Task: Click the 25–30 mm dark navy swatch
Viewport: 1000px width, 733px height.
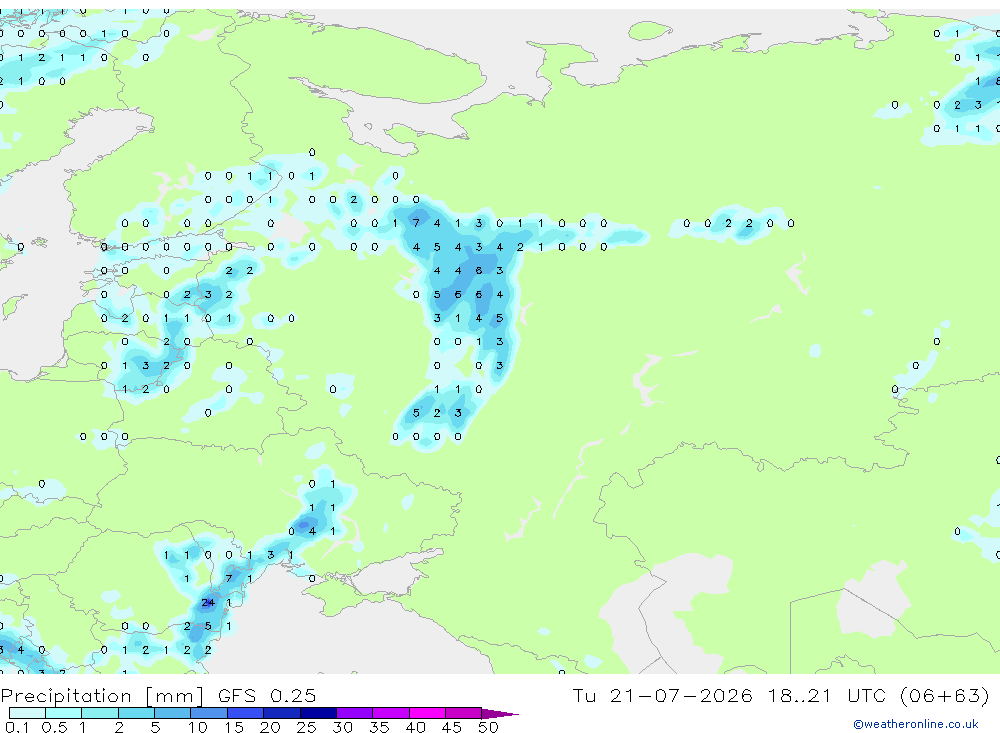Action: pyautogui.click(x=318, y=713)
